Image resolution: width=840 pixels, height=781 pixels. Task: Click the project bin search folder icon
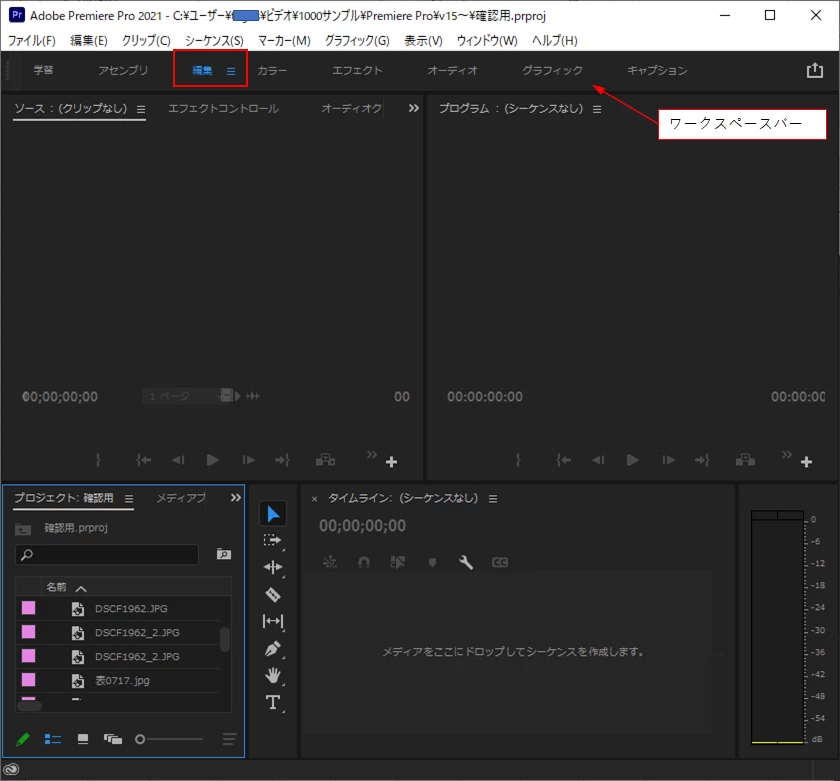(224, 554)
